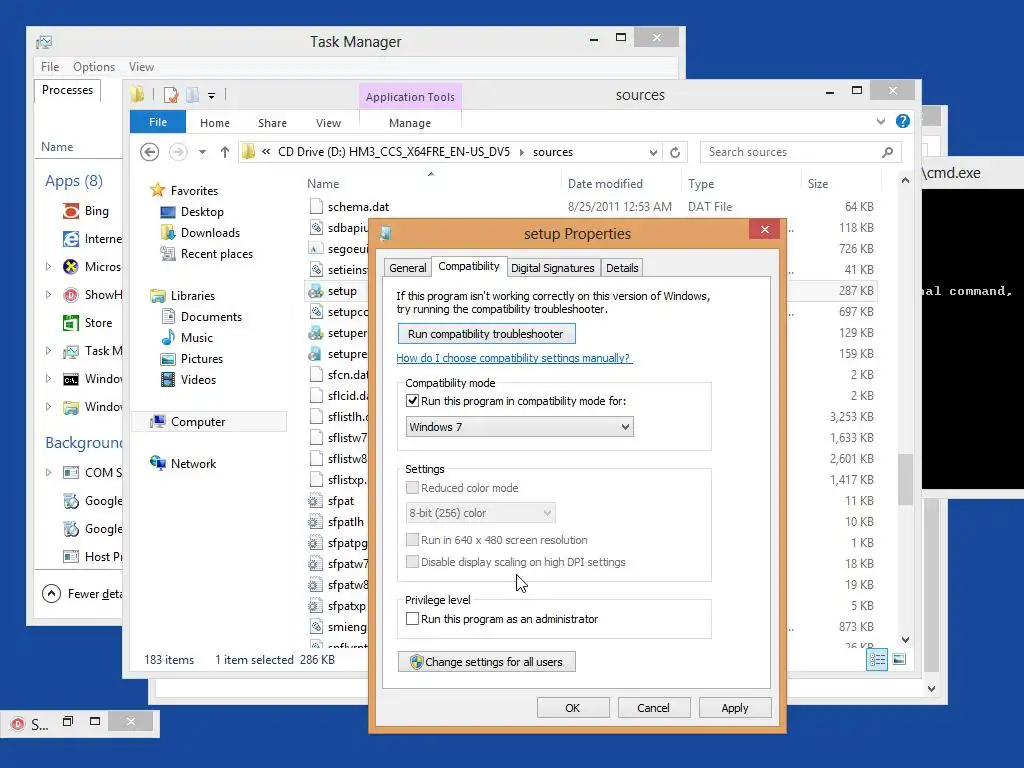Click the ShowH app icon in Task Manager
Image resolution: width=1024 pixels, height=768 pixels.
click(x=71, y=295)
